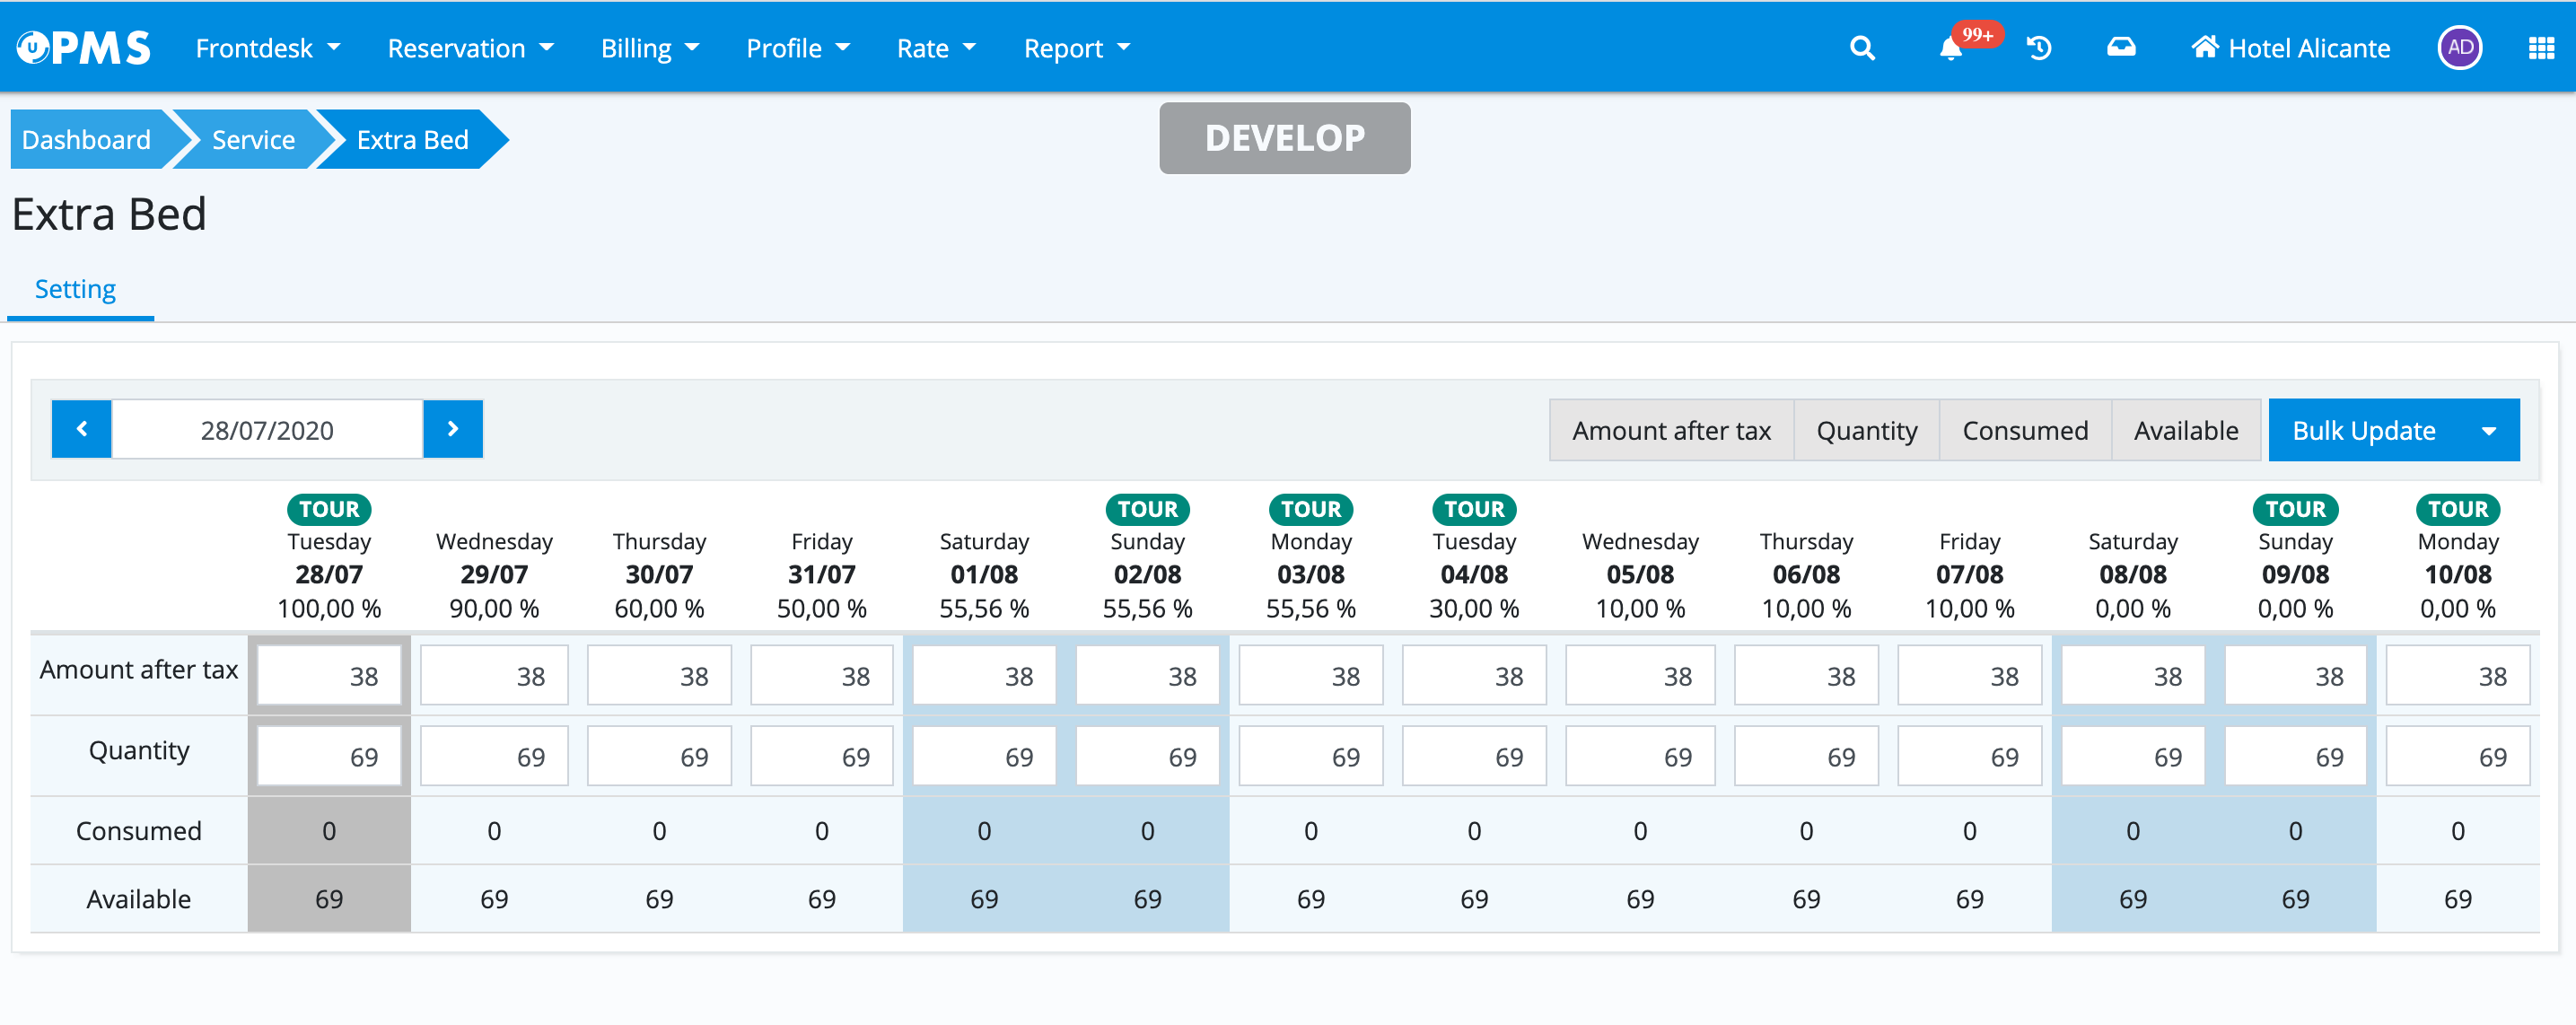Toggle the Amount after tax filter
The height and width of the screenshot is (1025, 2576).
(1670, 430)
